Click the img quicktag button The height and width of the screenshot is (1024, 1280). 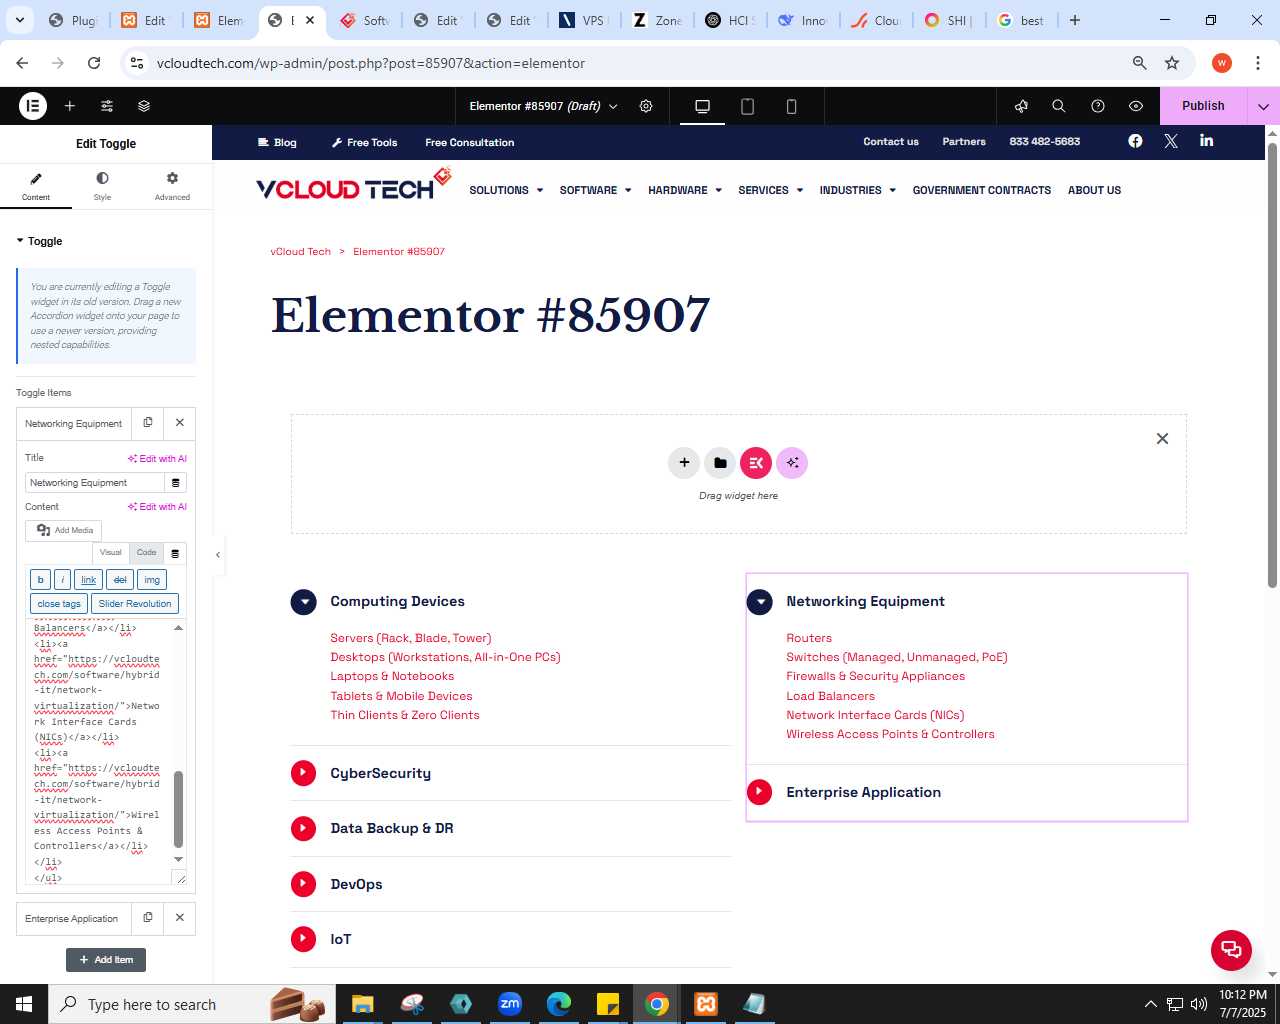coord(152,580)
